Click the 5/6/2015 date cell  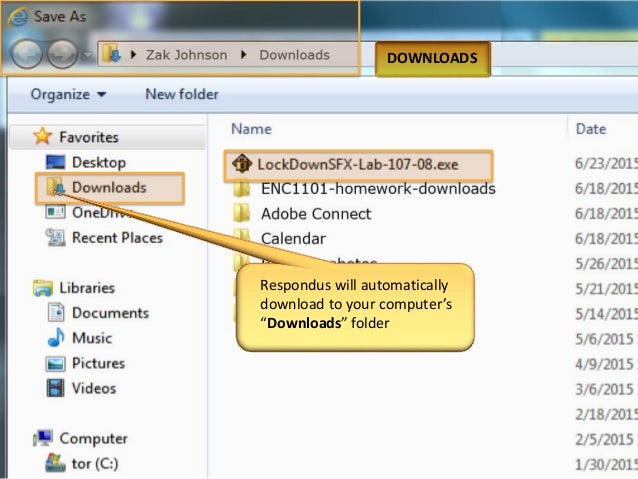coord(604,339)
